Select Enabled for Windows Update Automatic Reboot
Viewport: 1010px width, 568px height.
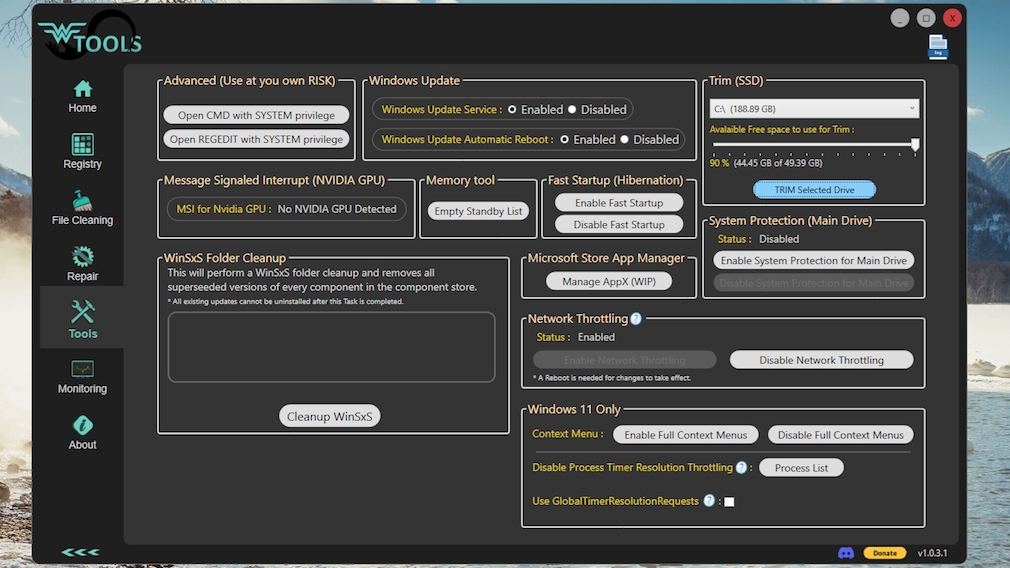565,140
